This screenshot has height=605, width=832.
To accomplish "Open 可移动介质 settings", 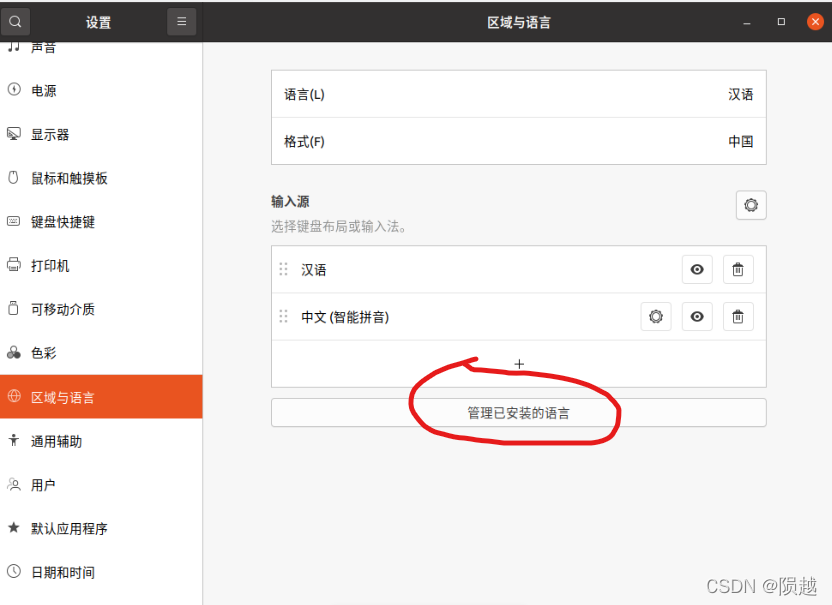I will coord(101,309).
